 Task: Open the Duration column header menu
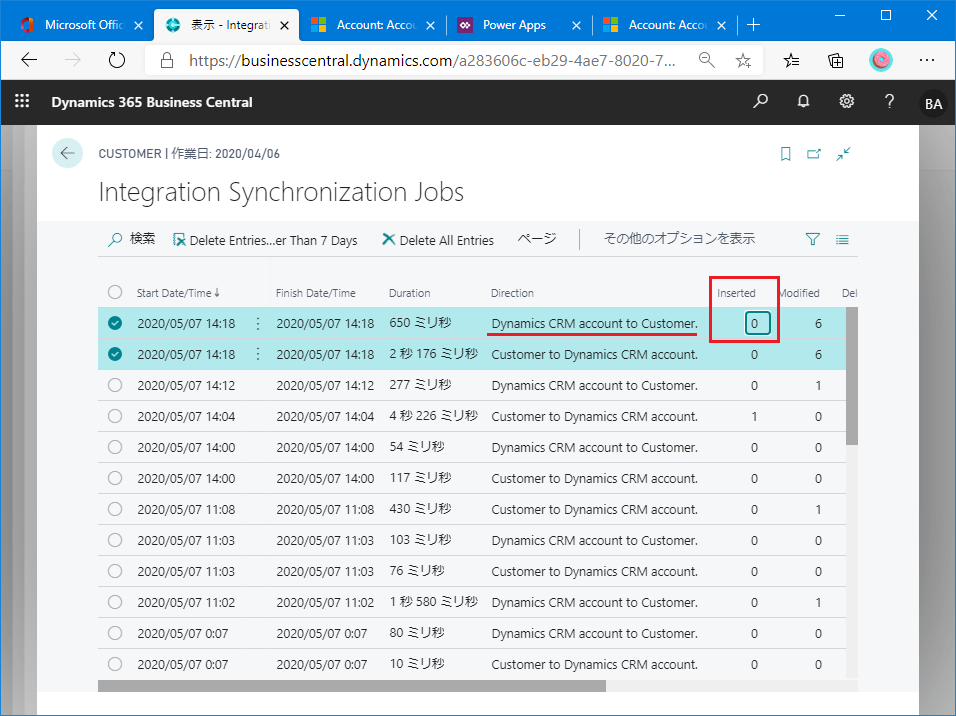coord(409,293)
